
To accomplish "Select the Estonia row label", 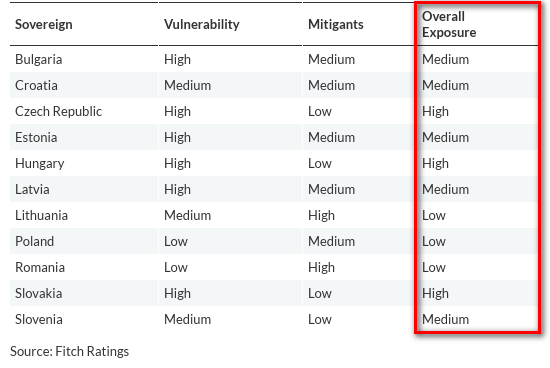I will [x=36, y=137].
